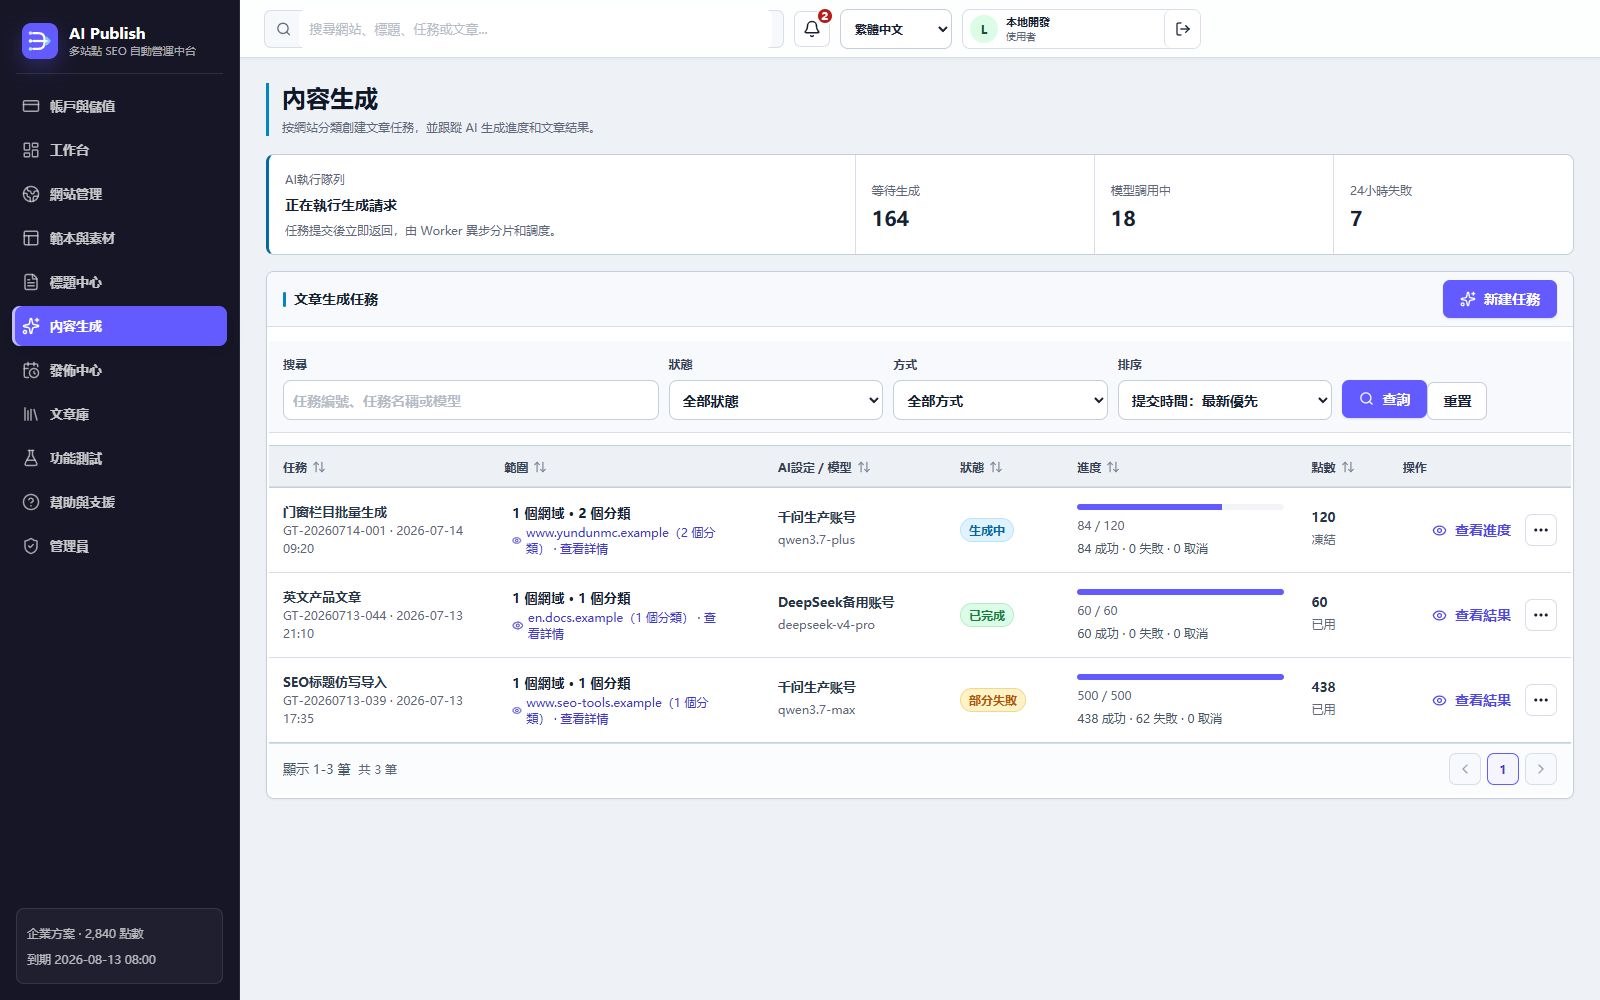Click the 生成中 status badge
The width and height of the screenshot is (1600, 1000).
[x=987, y=530]
